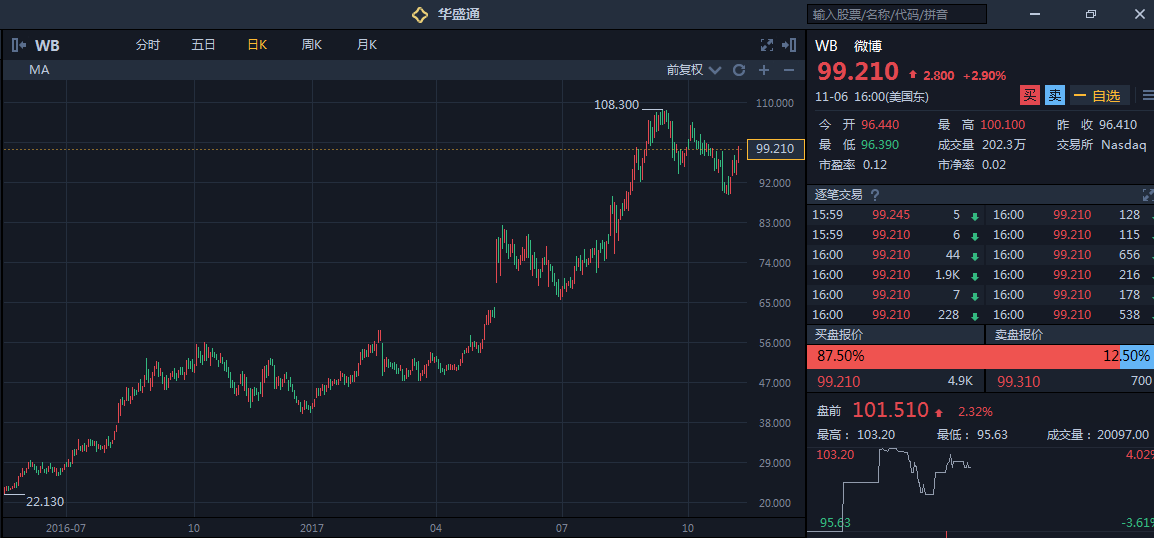This screenshot has width=1154, height=538.
Task: Toggle the MA indicator label
Action: click(40, 70)
